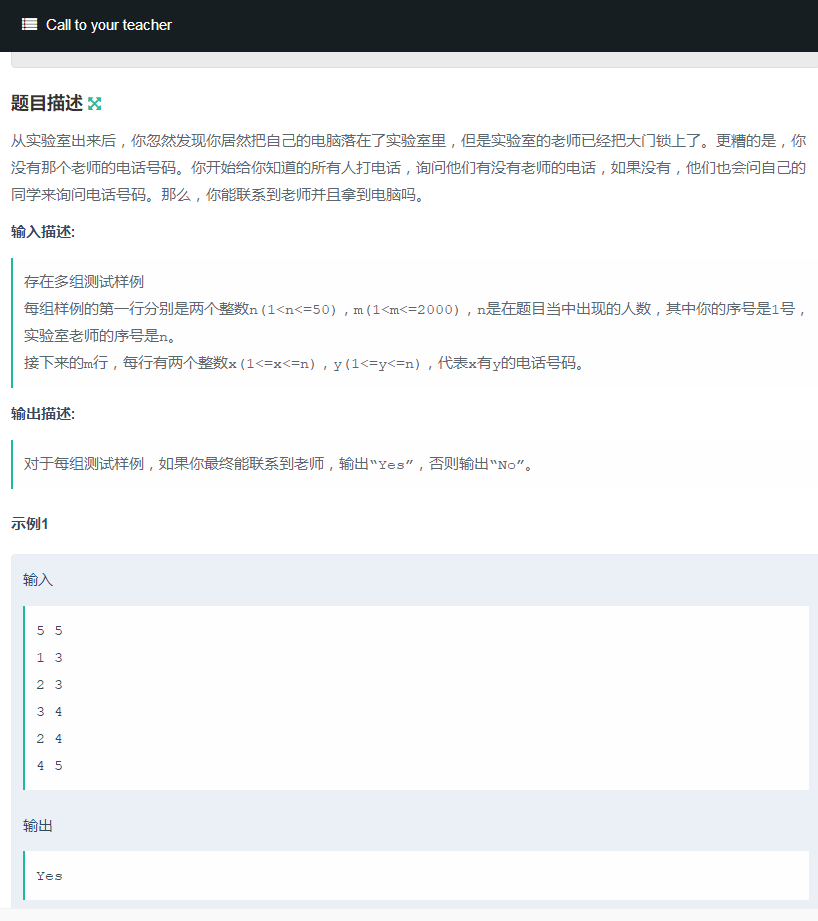The width and height of the screenshot is (818, 921).
Task: Click the line starting 没有那个老师的电话号码
Action: coord(409,168)
